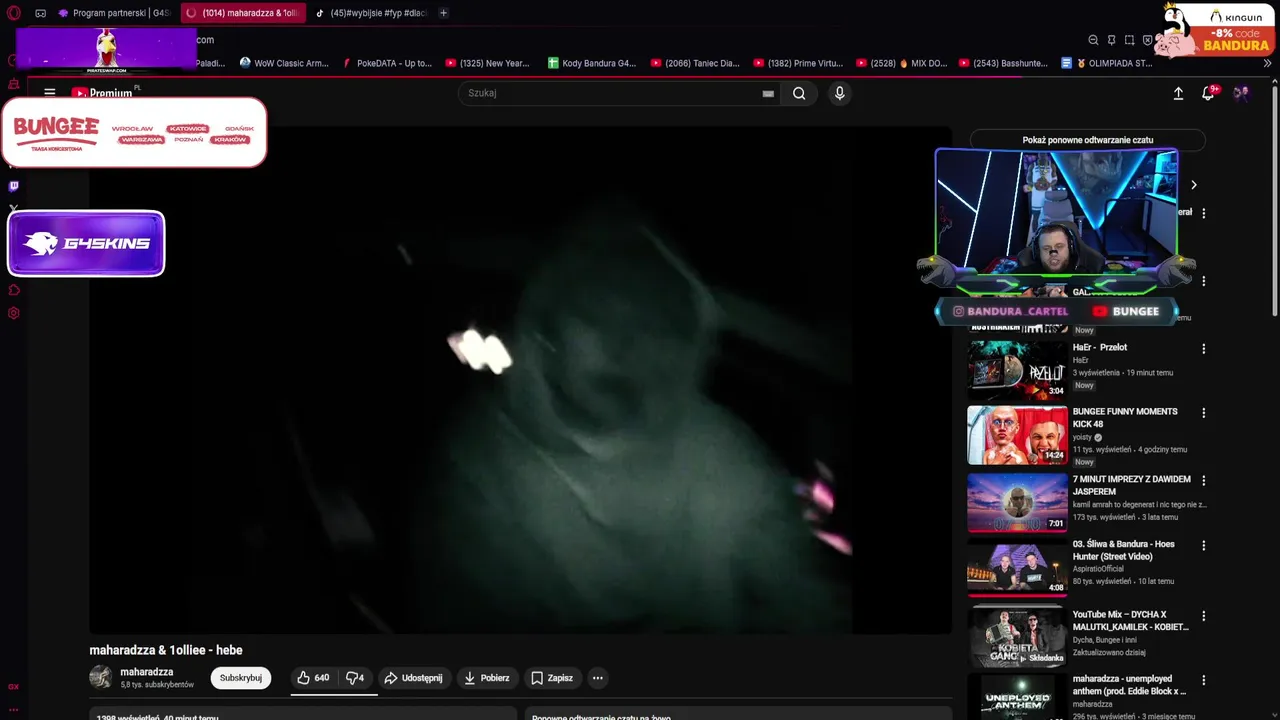Open GX Corner gamepad icon in tab bar
Viewport: 1280px width, 720px height.
click(40, 13)
